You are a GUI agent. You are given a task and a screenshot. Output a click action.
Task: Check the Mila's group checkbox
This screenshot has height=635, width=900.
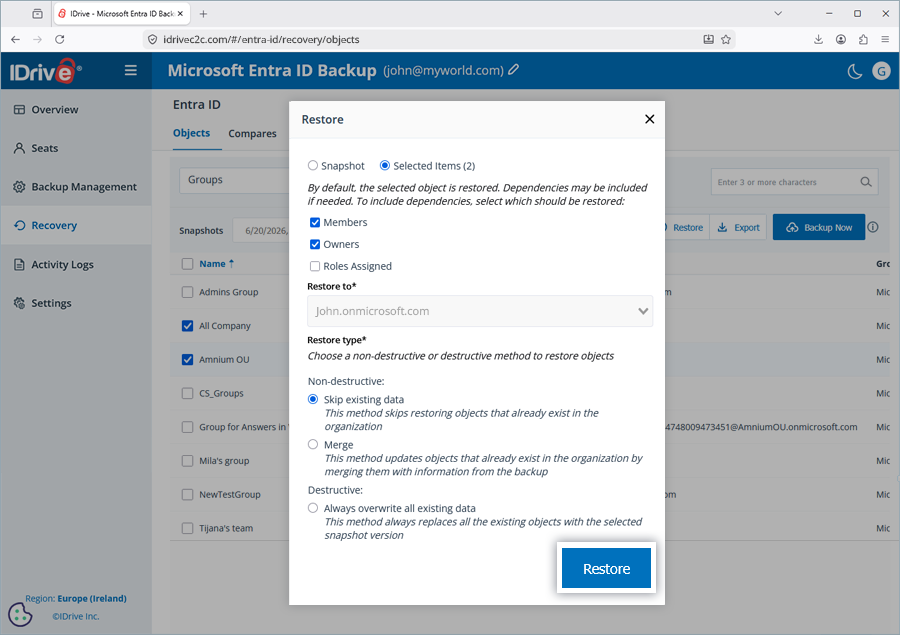(x=187, y=460)
